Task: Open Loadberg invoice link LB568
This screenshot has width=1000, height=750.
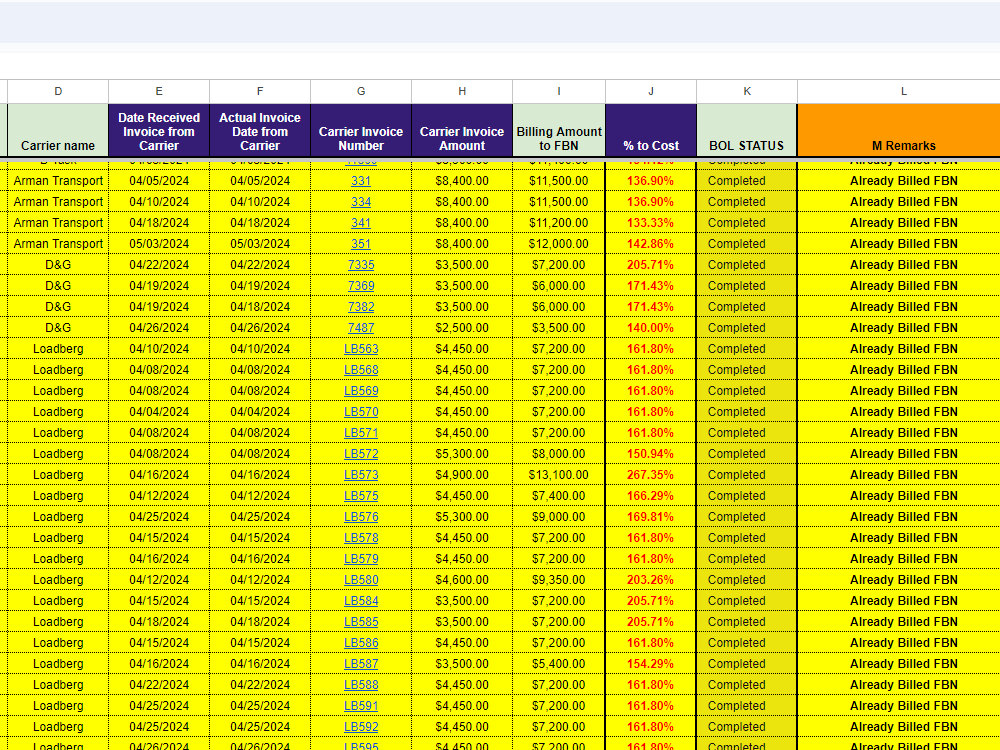Action: 361,370
